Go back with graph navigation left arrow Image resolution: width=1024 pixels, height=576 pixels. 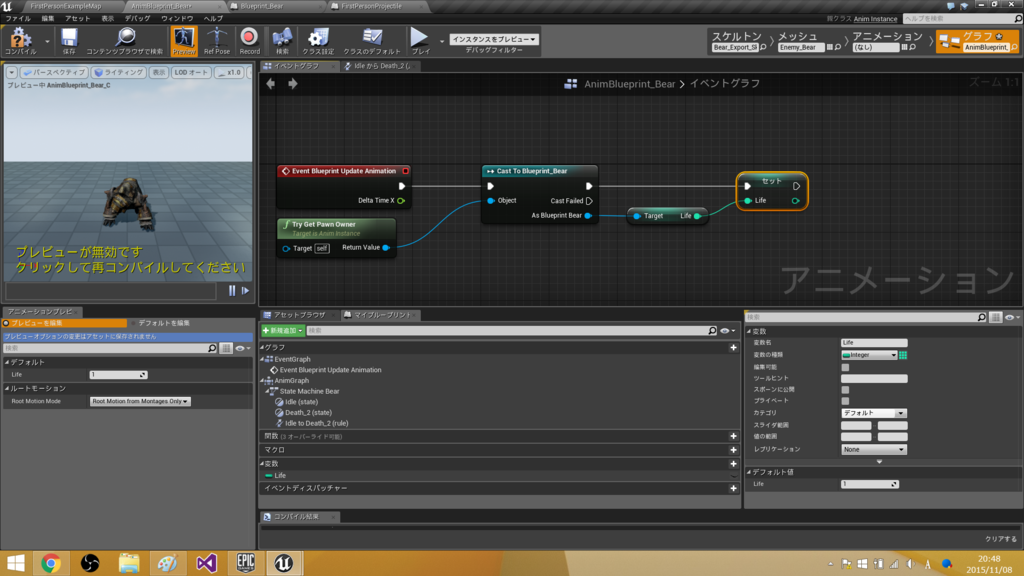[x=270, y=84]
